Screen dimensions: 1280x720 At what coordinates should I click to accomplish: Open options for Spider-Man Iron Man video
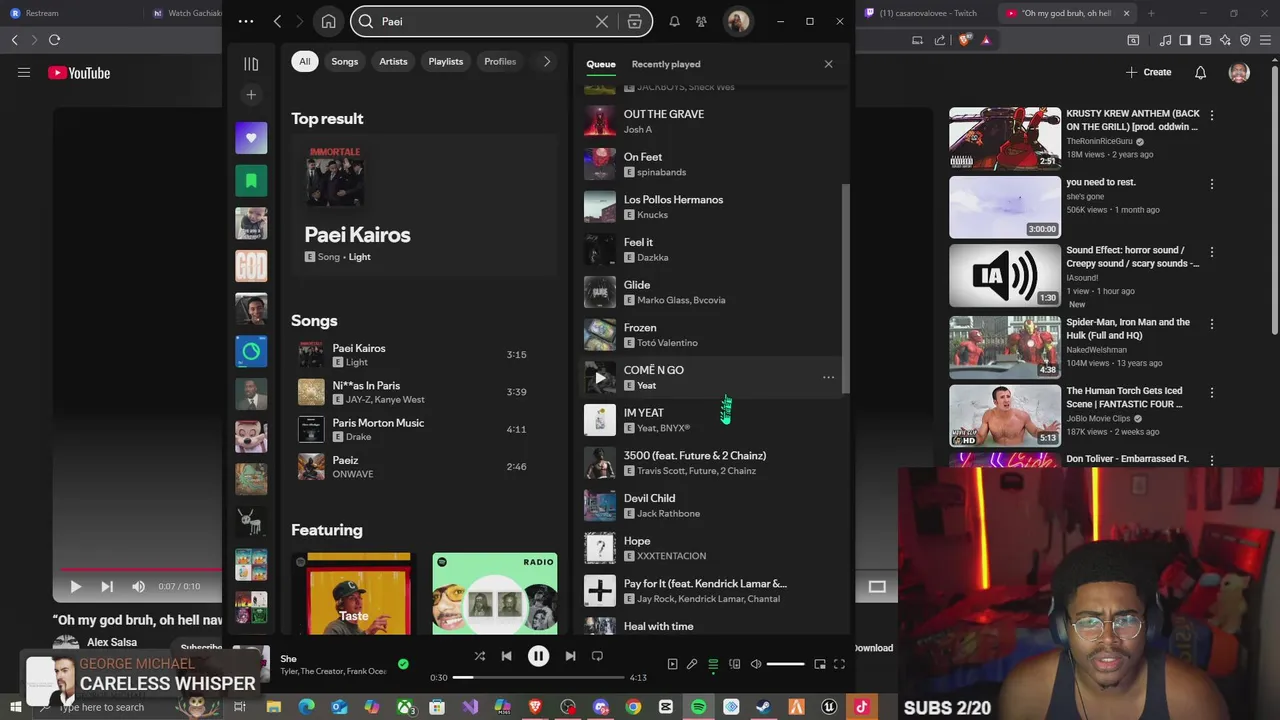click(x=1212, y=324)
